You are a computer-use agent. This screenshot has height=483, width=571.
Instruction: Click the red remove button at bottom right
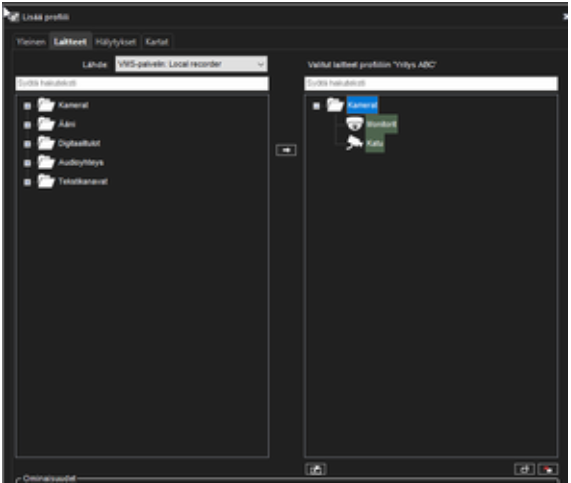548,469
